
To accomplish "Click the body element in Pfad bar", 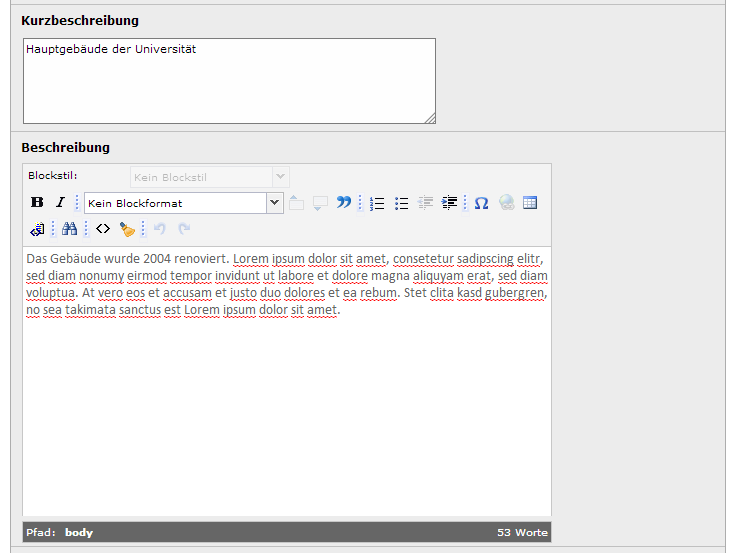I will pyautogui.click(x=79, y=532).
